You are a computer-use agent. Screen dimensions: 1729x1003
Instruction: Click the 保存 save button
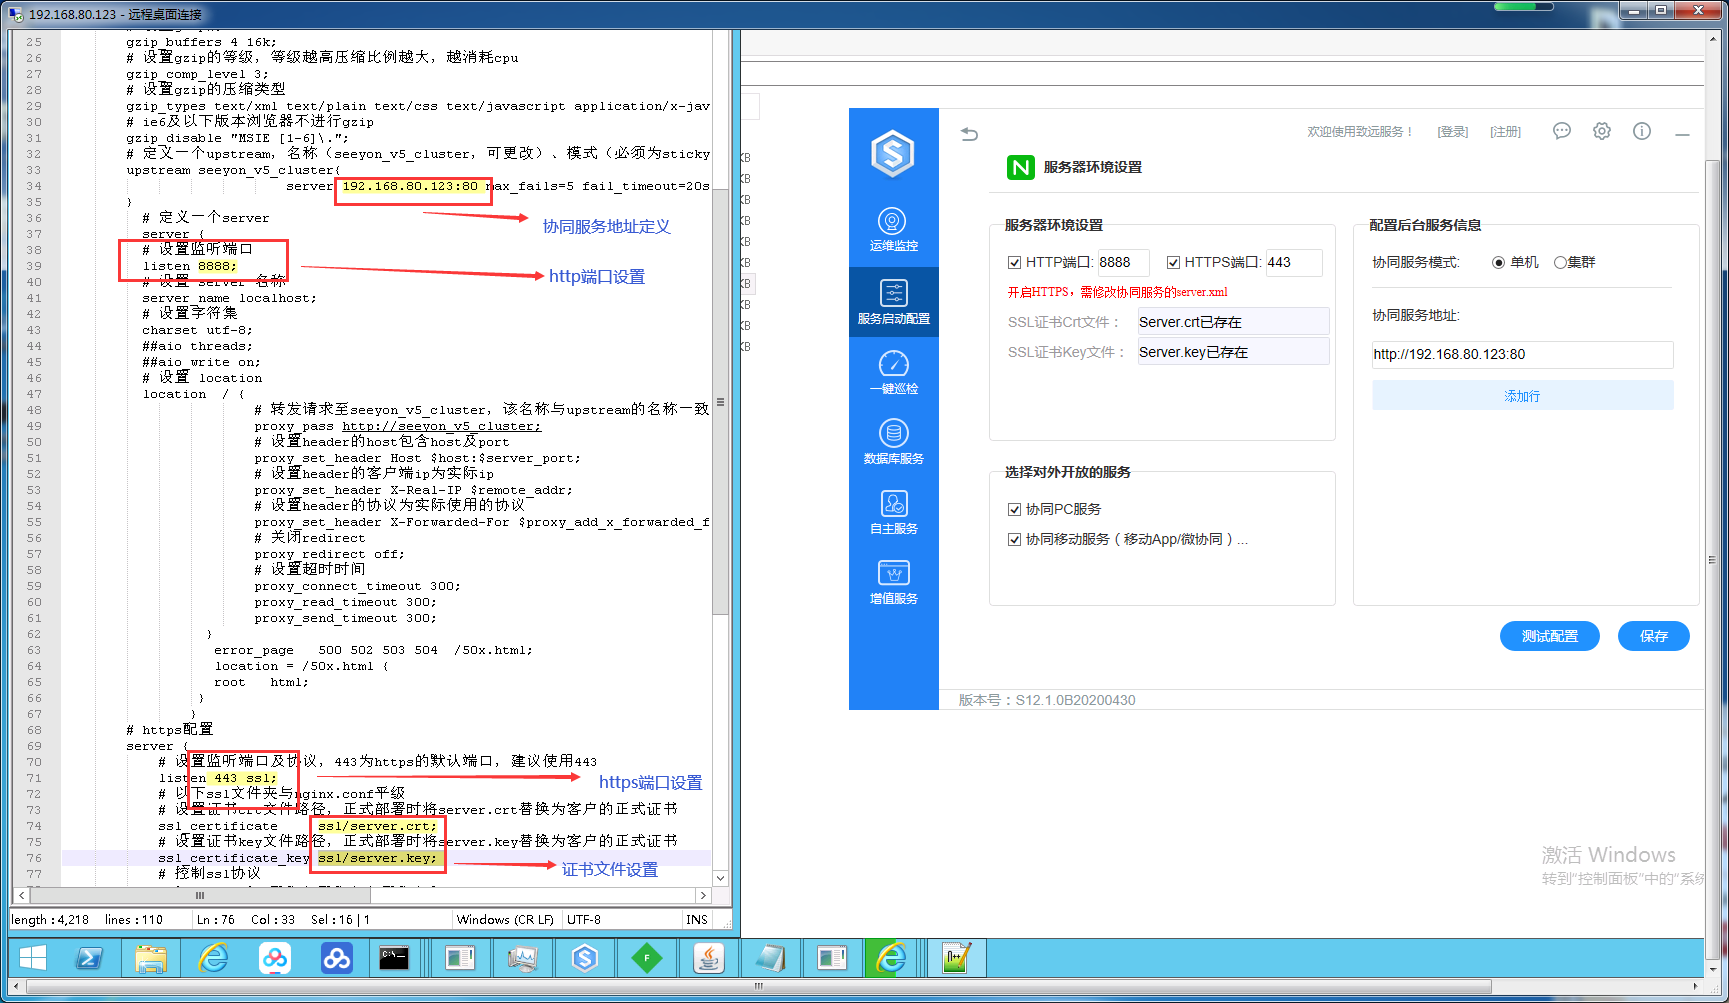1653,636
